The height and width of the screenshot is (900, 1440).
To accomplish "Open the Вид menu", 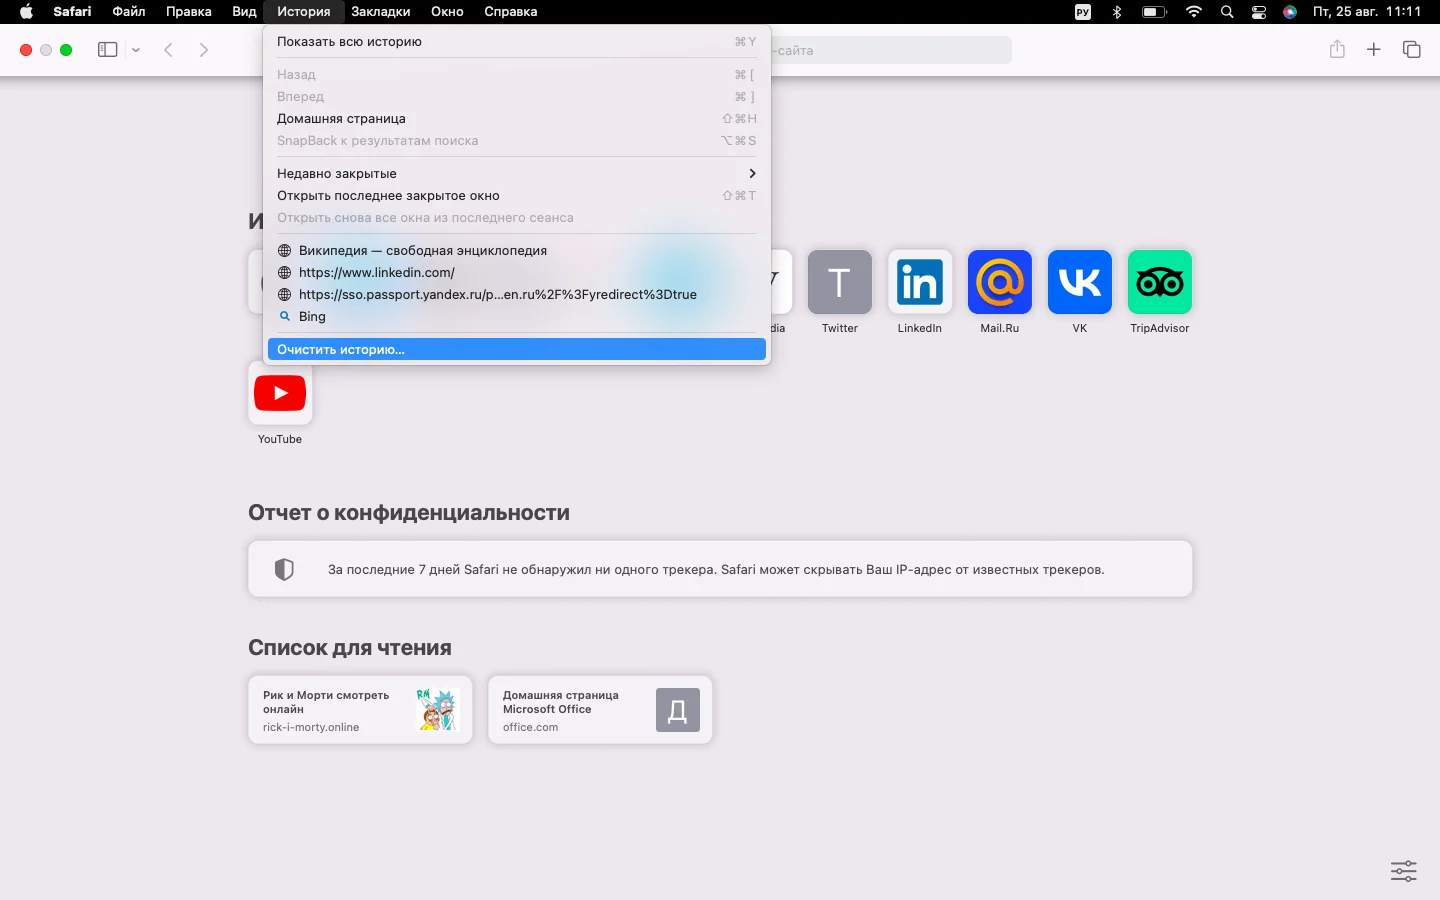I will (x=244, y=12).
